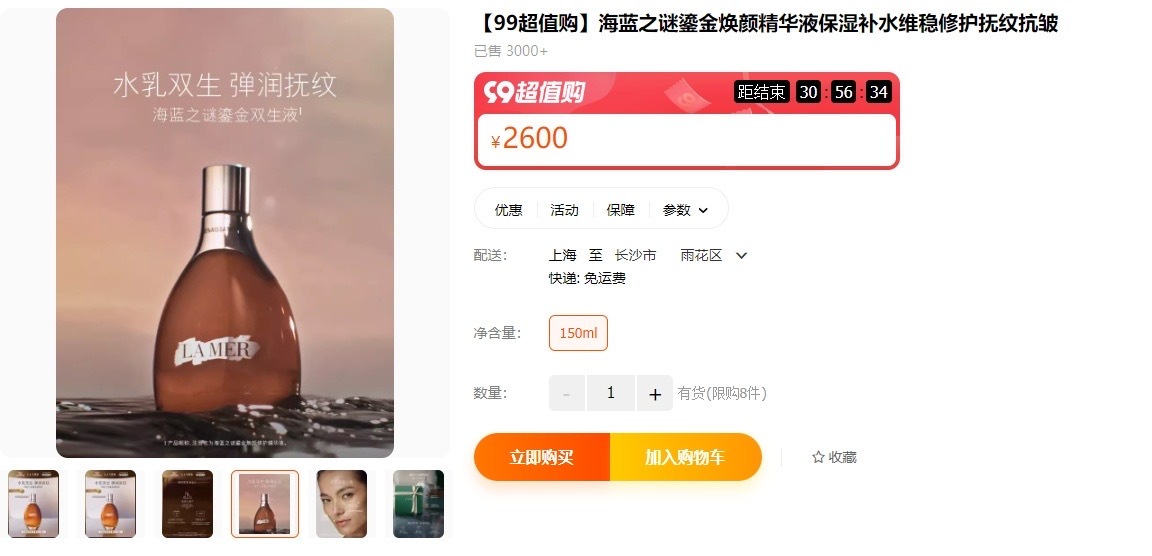Select the highlighted fourth thumbnail
This screenshot has height=556, width=1152.
(x=264, y=504)
